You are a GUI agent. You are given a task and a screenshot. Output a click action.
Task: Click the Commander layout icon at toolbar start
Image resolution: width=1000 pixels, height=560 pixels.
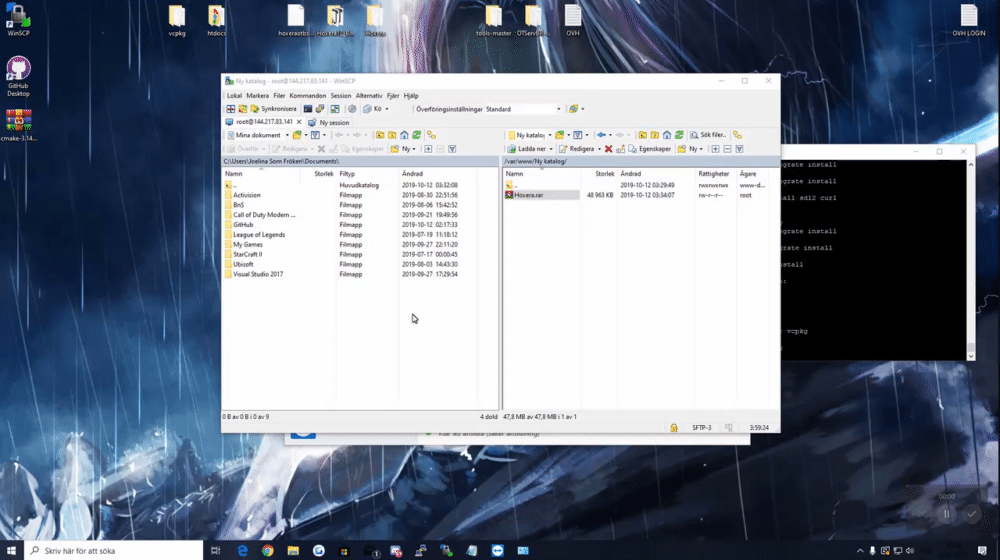(231, 109)
